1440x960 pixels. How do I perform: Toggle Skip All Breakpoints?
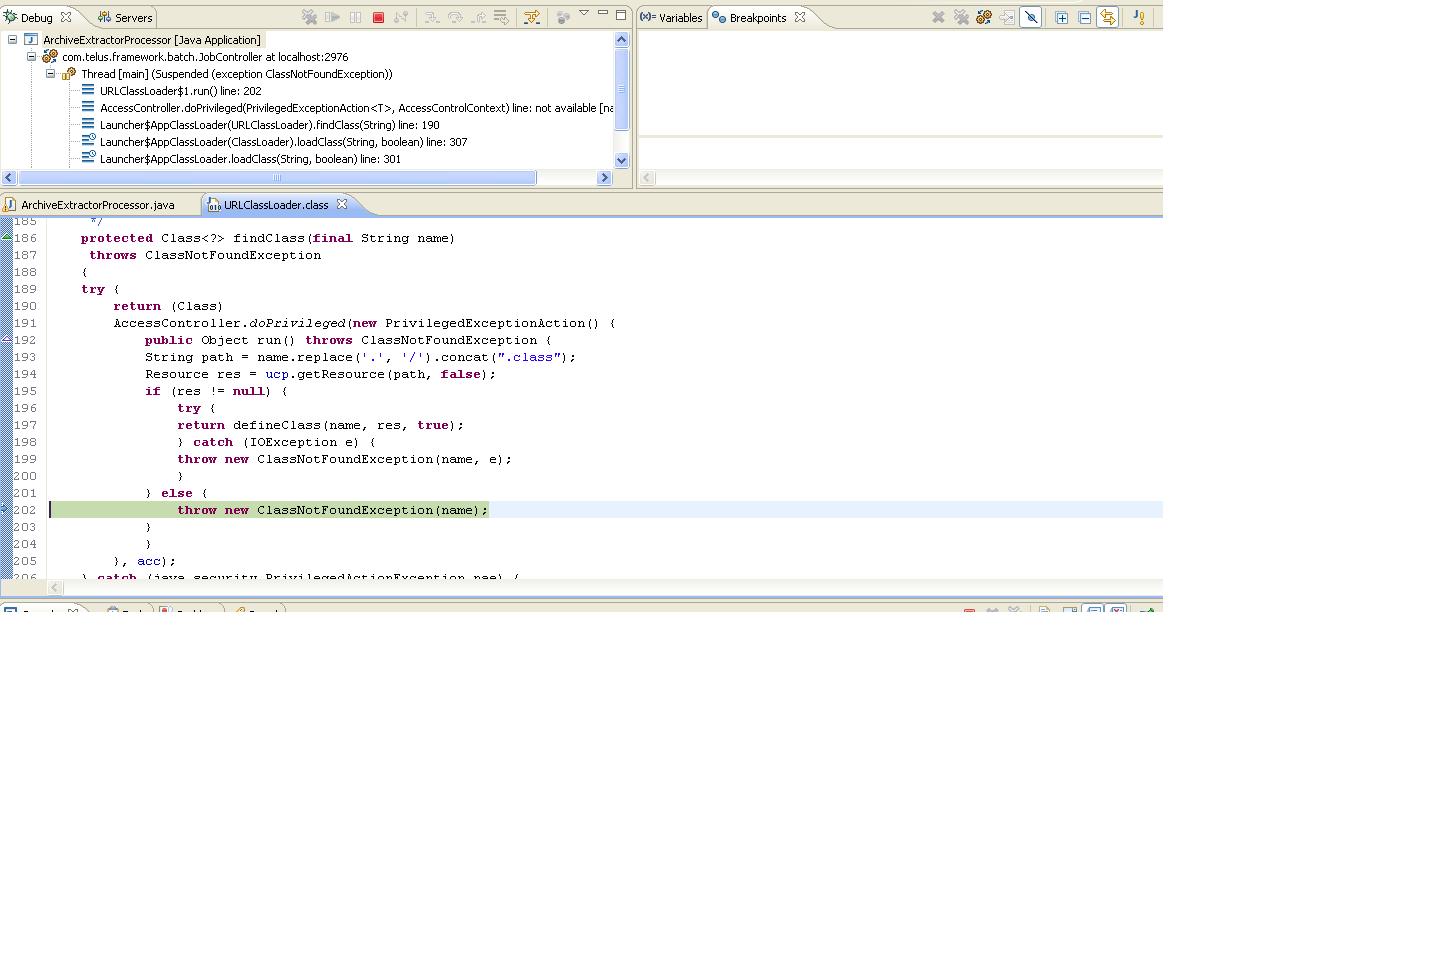coord(1031,17)
